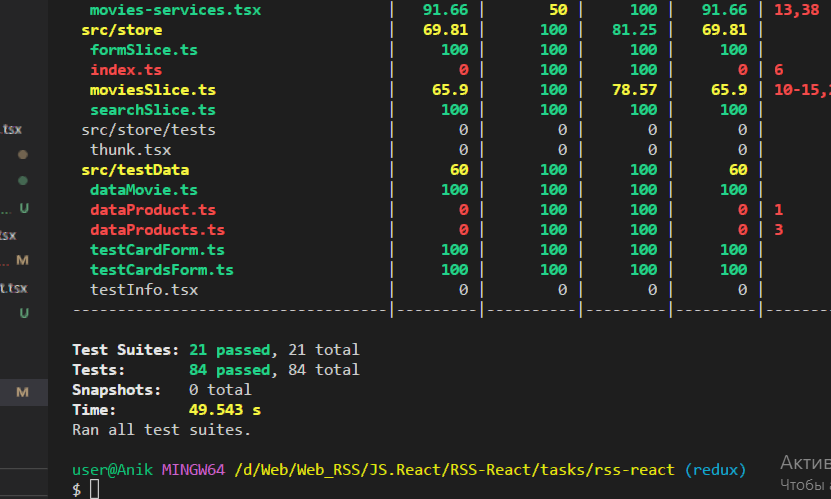
Task: Click uncovered line 1 of dataProduct.ts
Action: click(x=779, y=210)
